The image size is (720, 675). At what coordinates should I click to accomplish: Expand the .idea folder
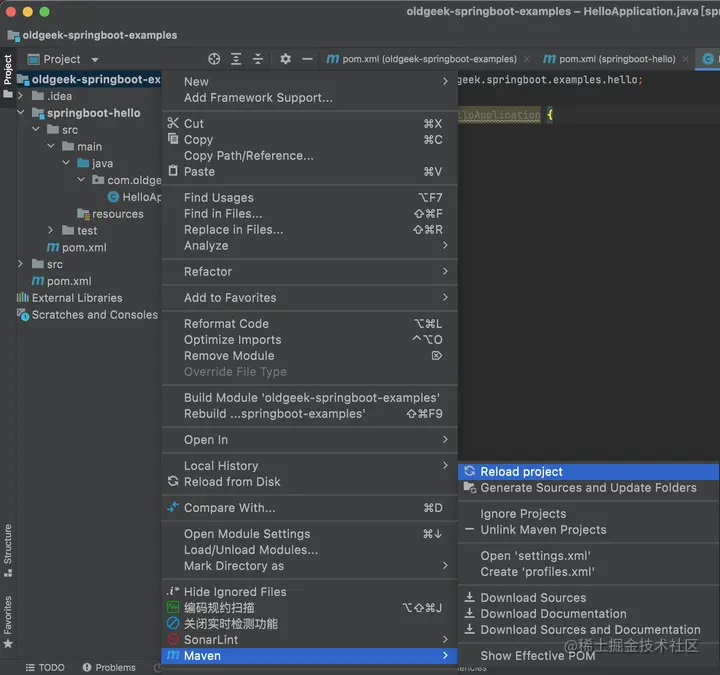click(x=20, y=96)
